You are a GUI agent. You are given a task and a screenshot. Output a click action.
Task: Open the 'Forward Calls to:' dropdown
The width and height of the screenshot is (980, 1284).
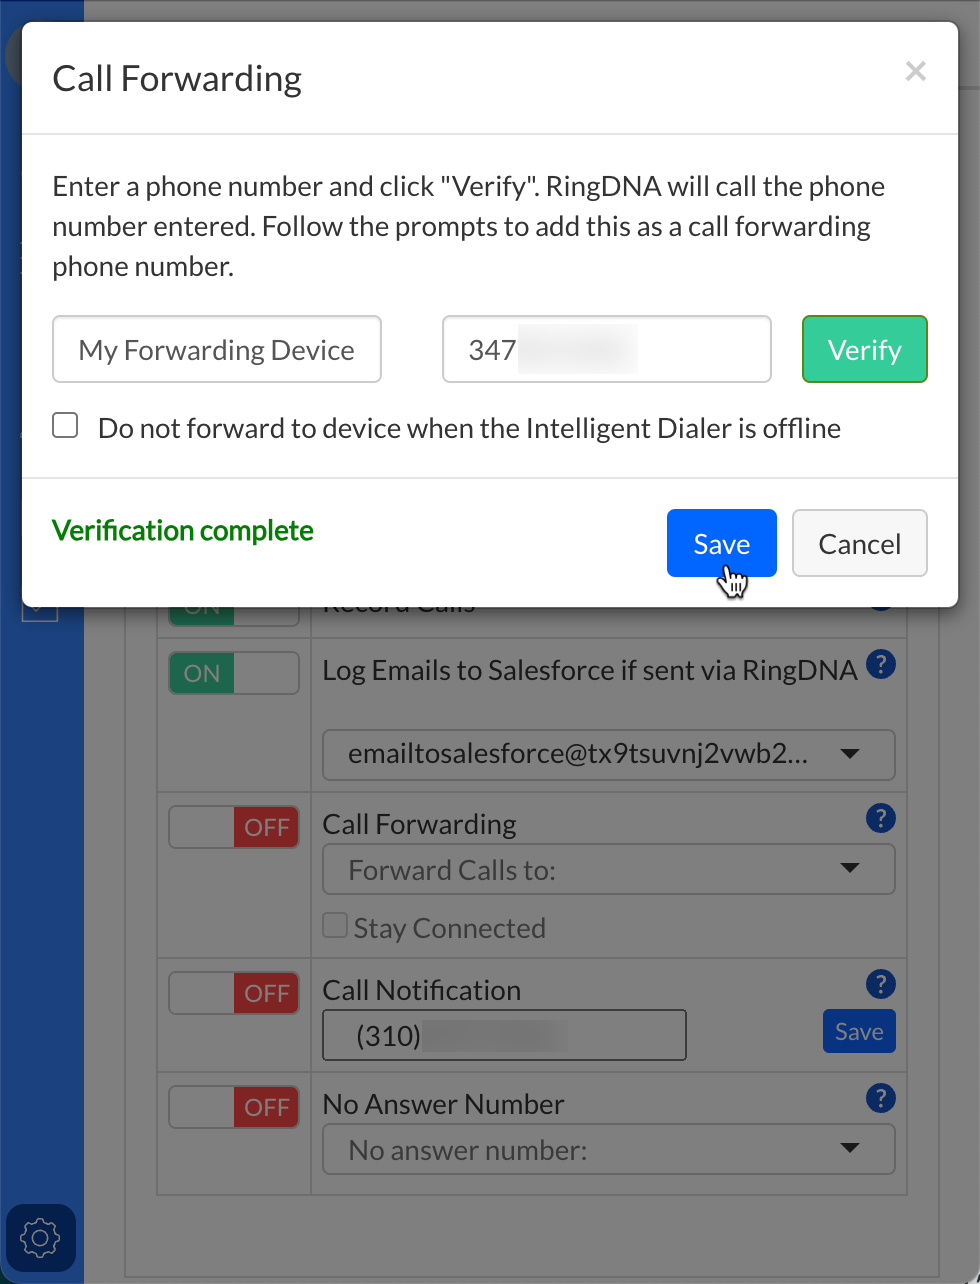[x=608, y=870]
